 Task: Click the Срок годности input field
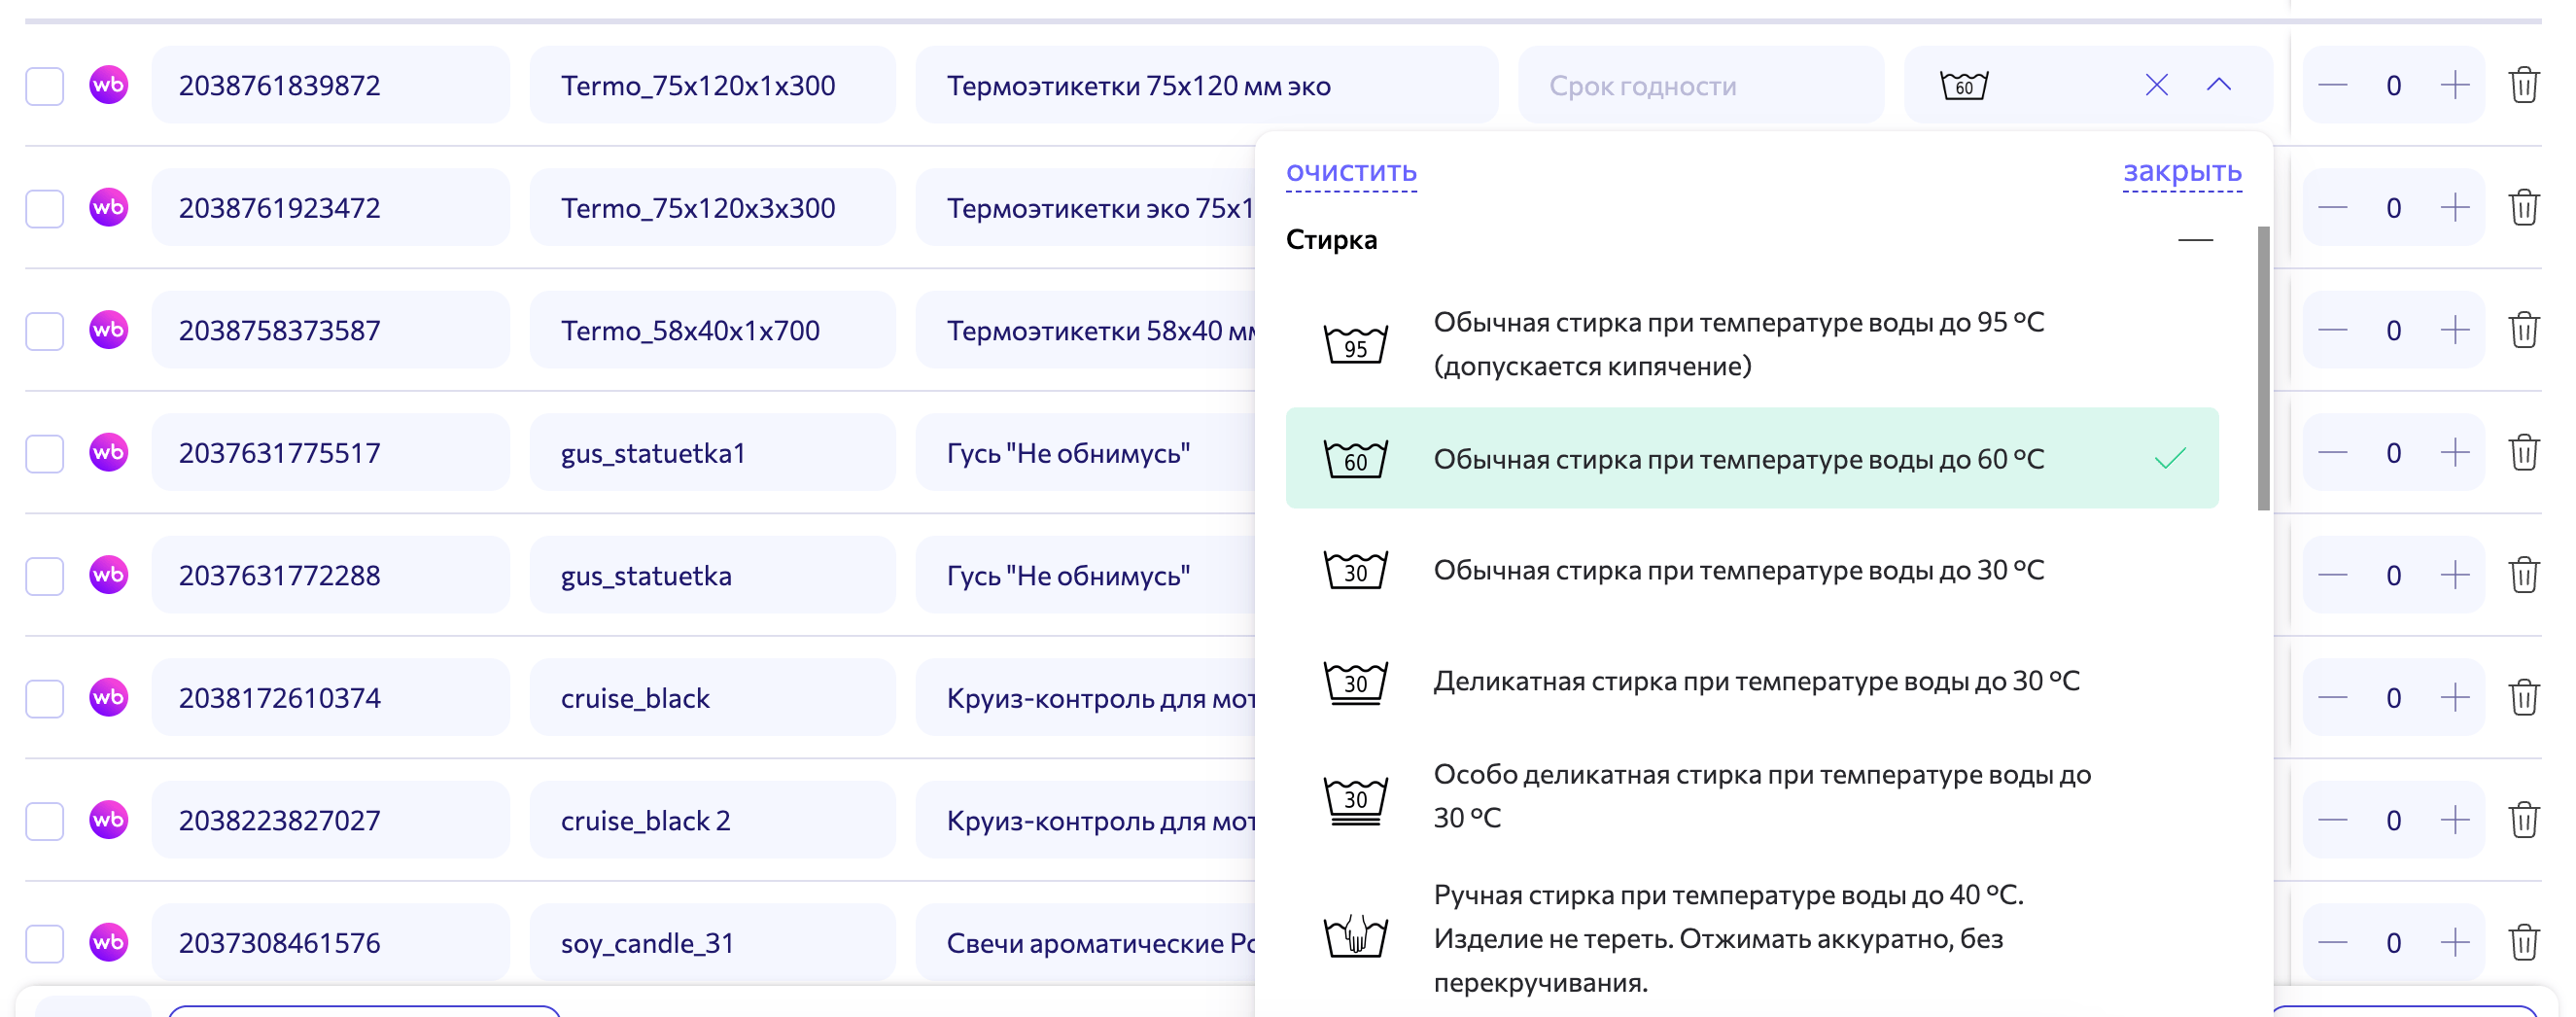pyautogui.click(x=1701, y=85)
